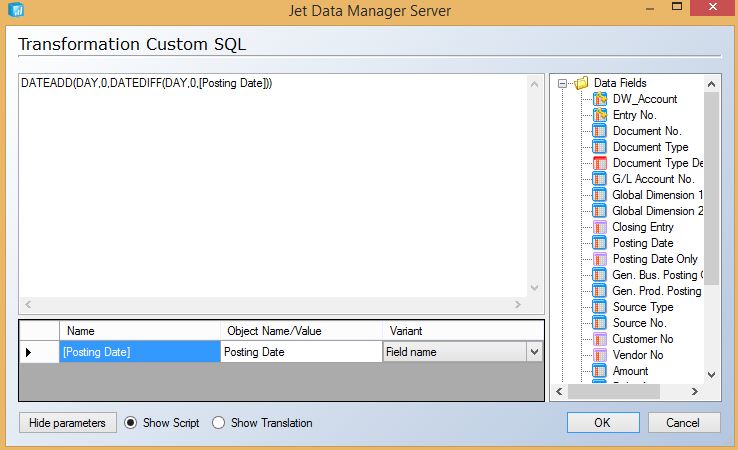Click the Gen. Bus. Posting field icon
The height and width of the screenshot is (450, 738).
click(x=599, y=275)
